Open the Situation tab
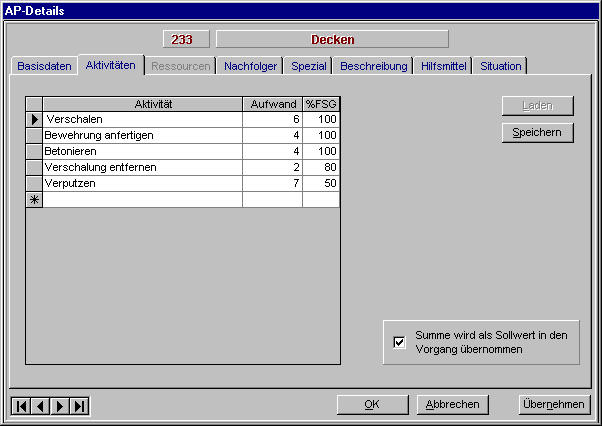 coord(500,66)
